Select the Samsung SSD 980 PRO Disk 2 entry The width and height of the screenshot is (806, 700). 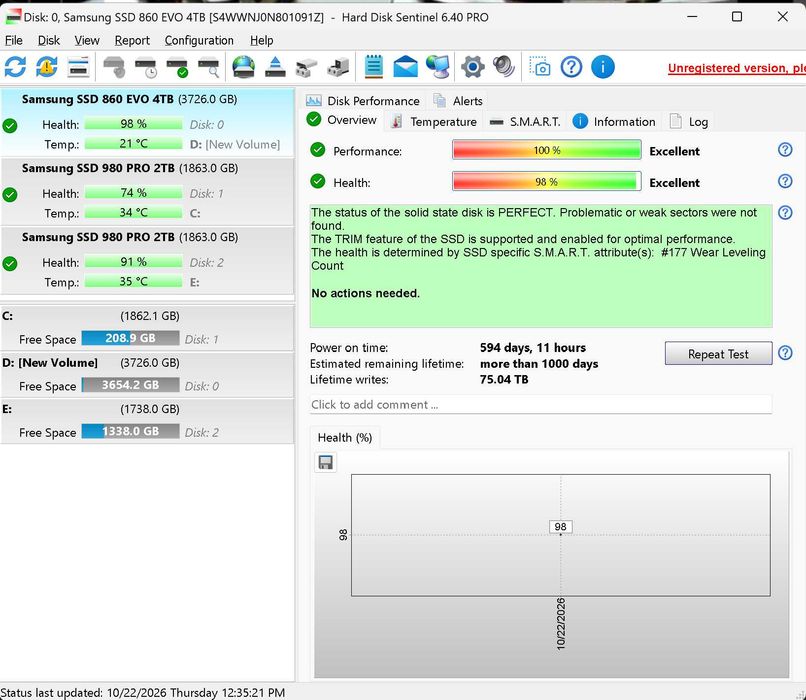(x=148, y=261)
